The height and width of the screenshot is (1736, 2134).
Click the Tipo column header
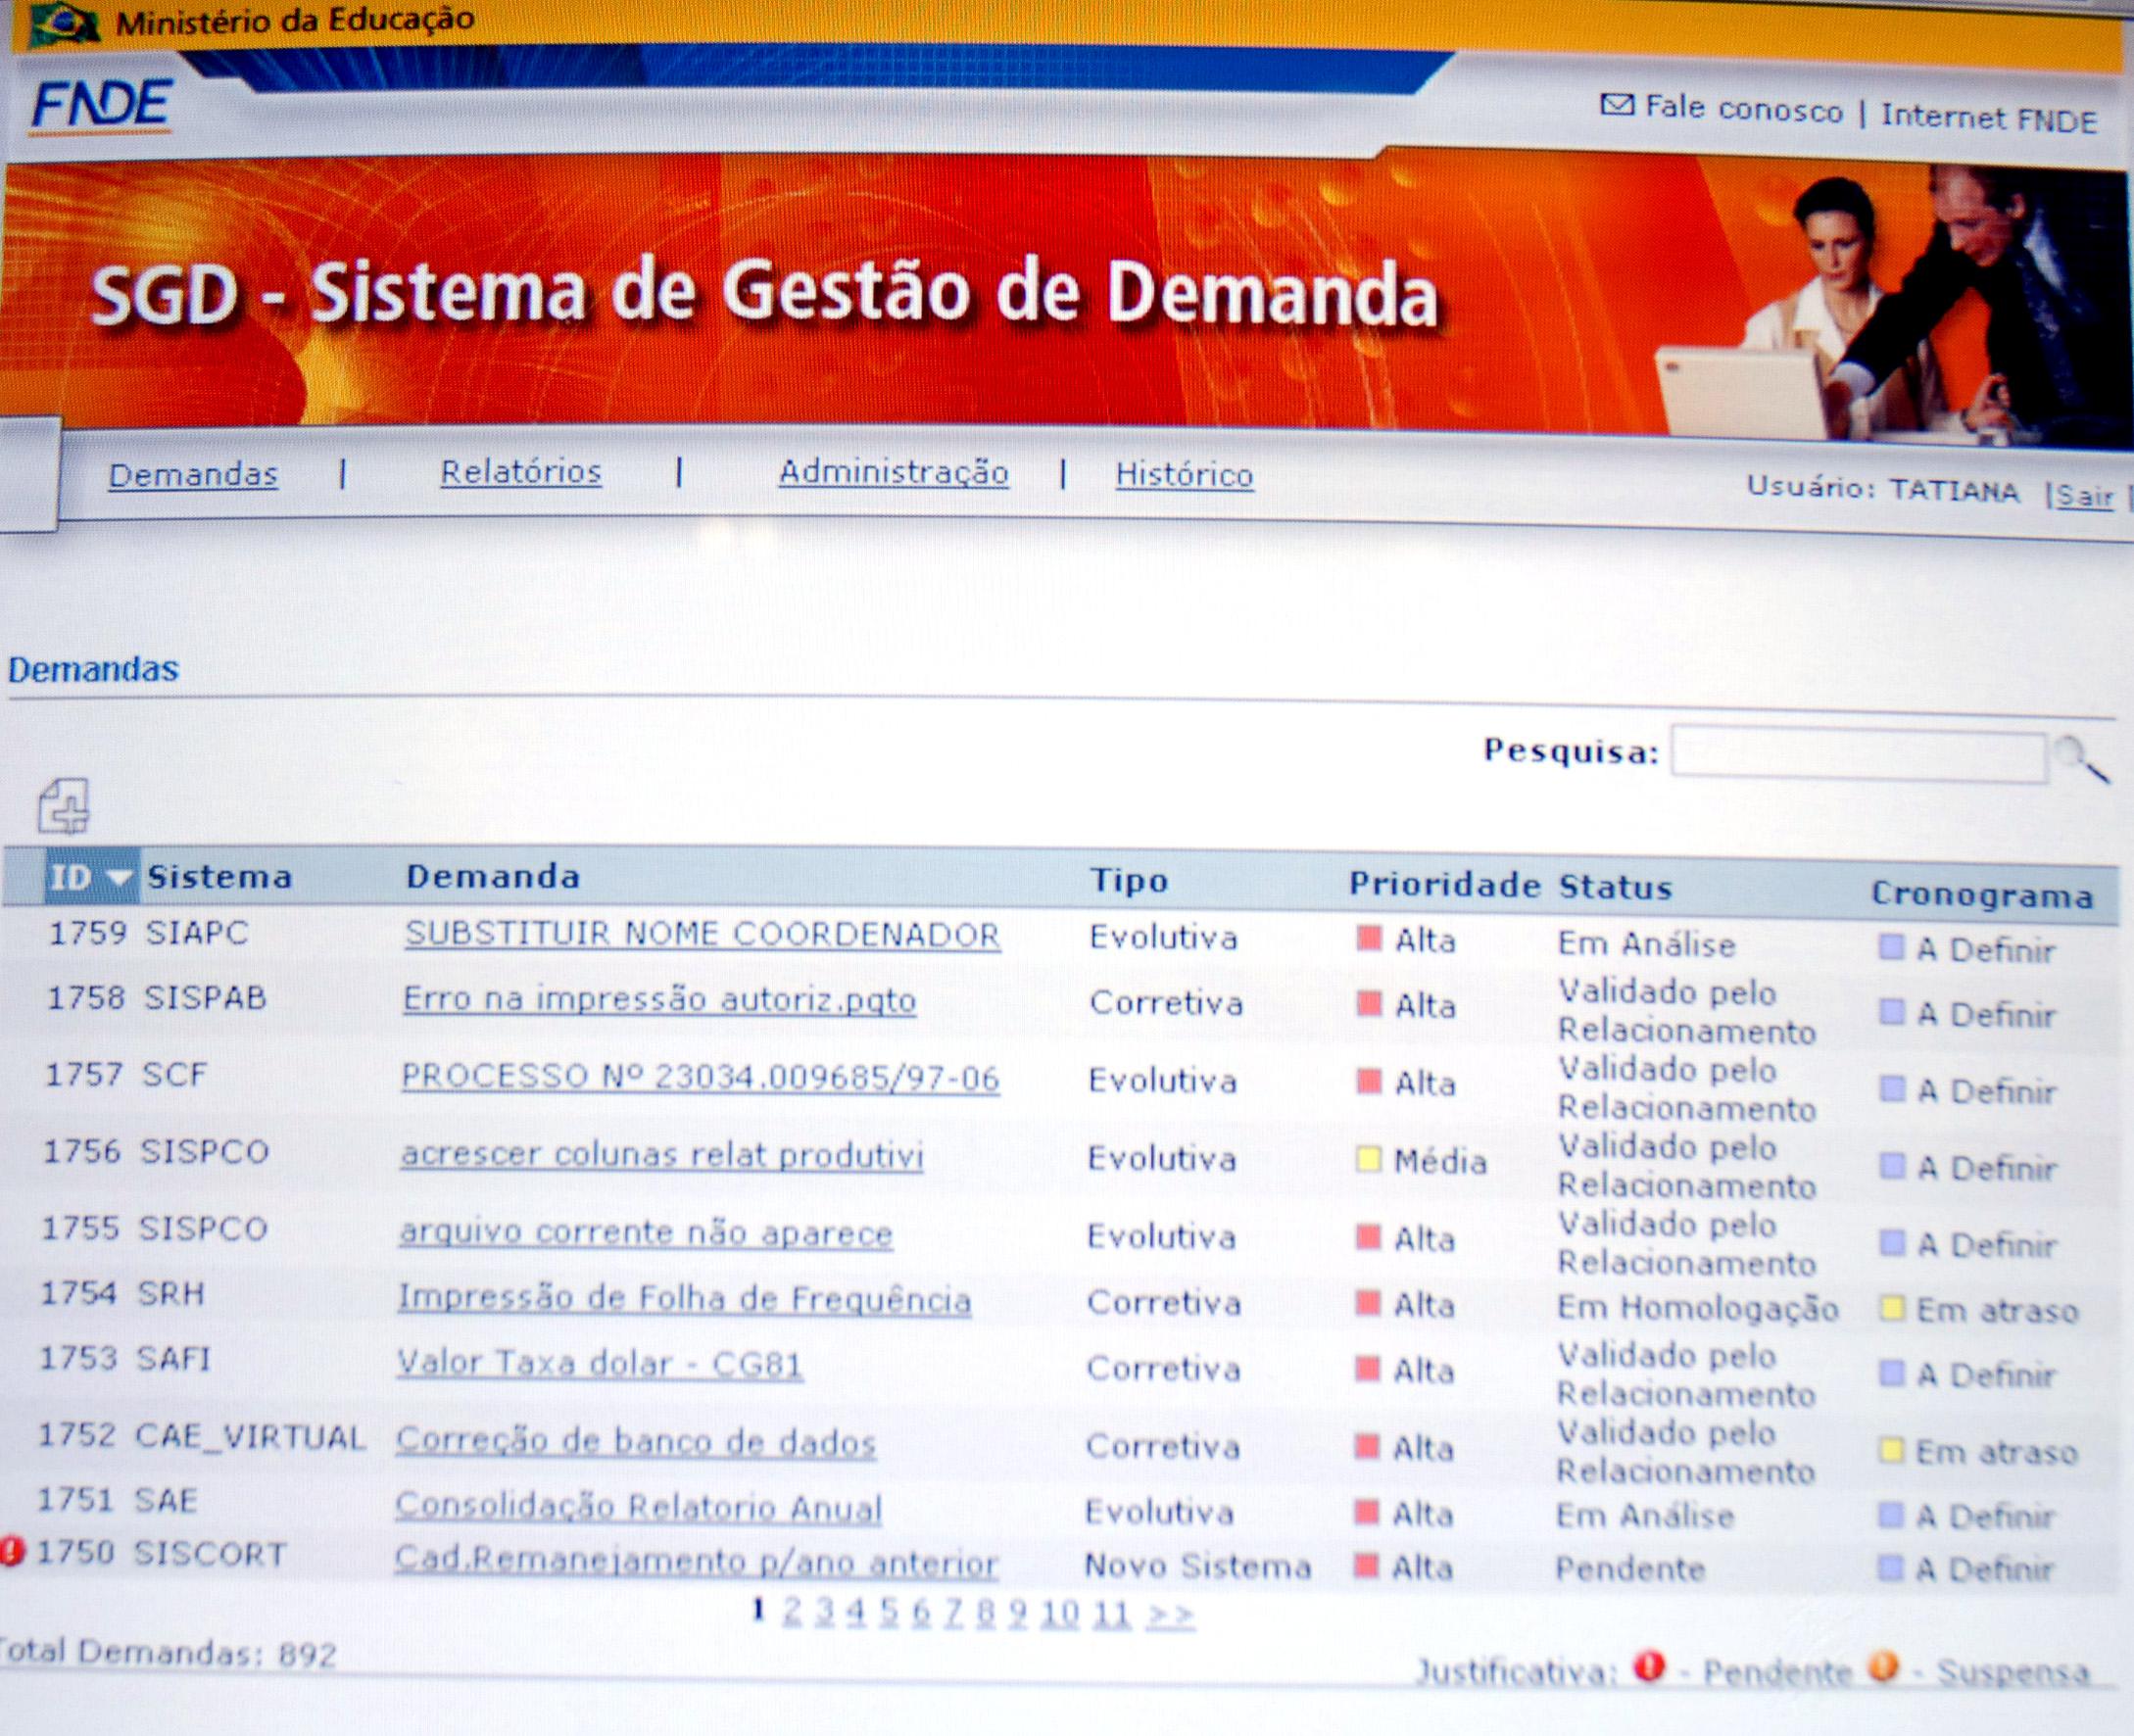pyautogui.click(x=1129, y=880)
